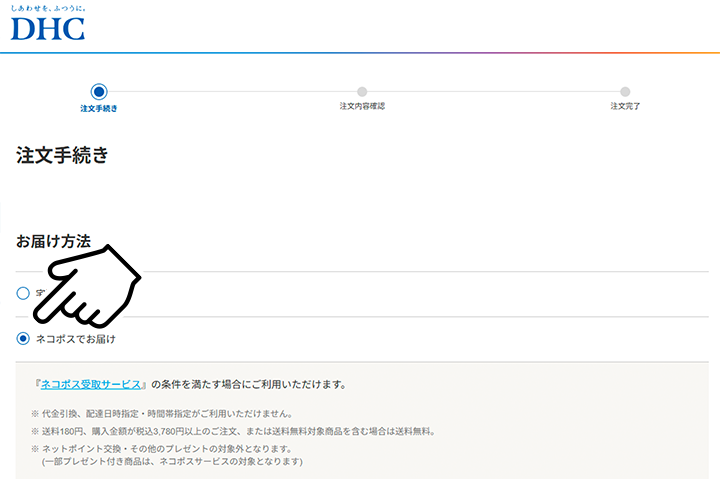Click the 注文完了 step circle
The image size is (720, 480).
coord(625,92)
